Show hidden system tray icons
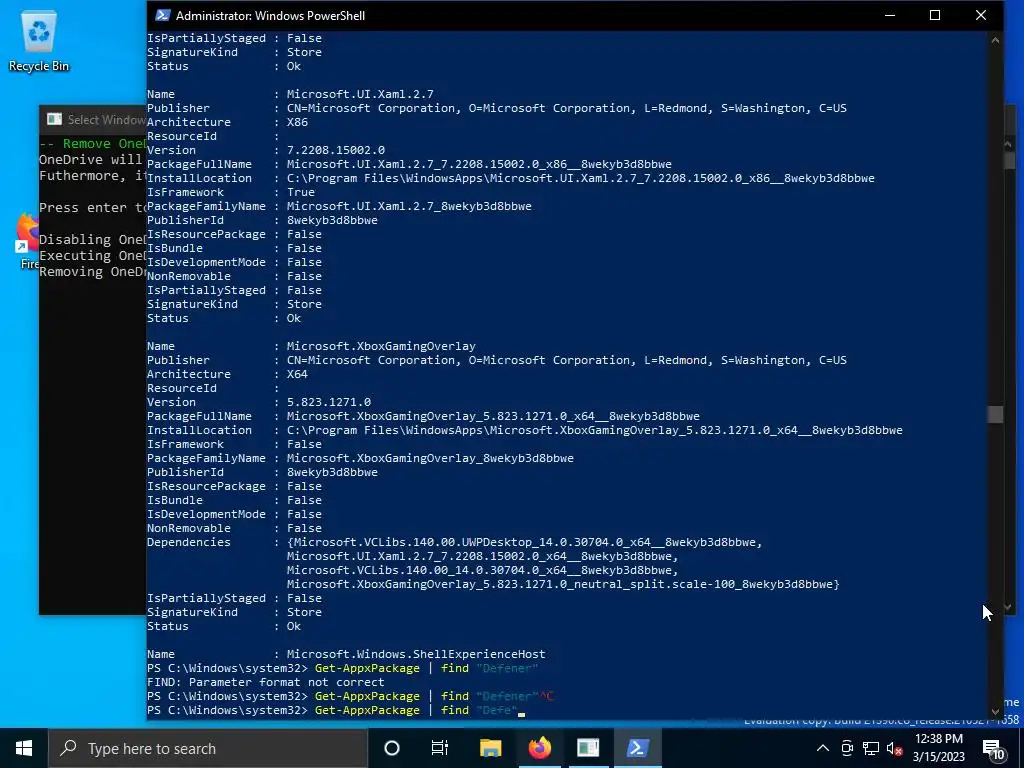Image resolution: width=1024 pixels, height=768 pixels. (x=823, y=748)
